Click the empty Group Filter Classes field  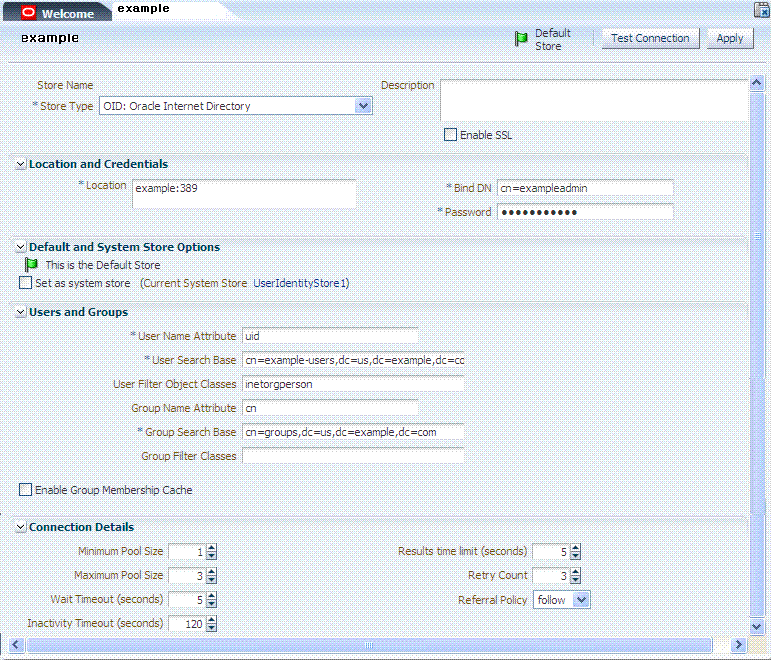[353, 456]
